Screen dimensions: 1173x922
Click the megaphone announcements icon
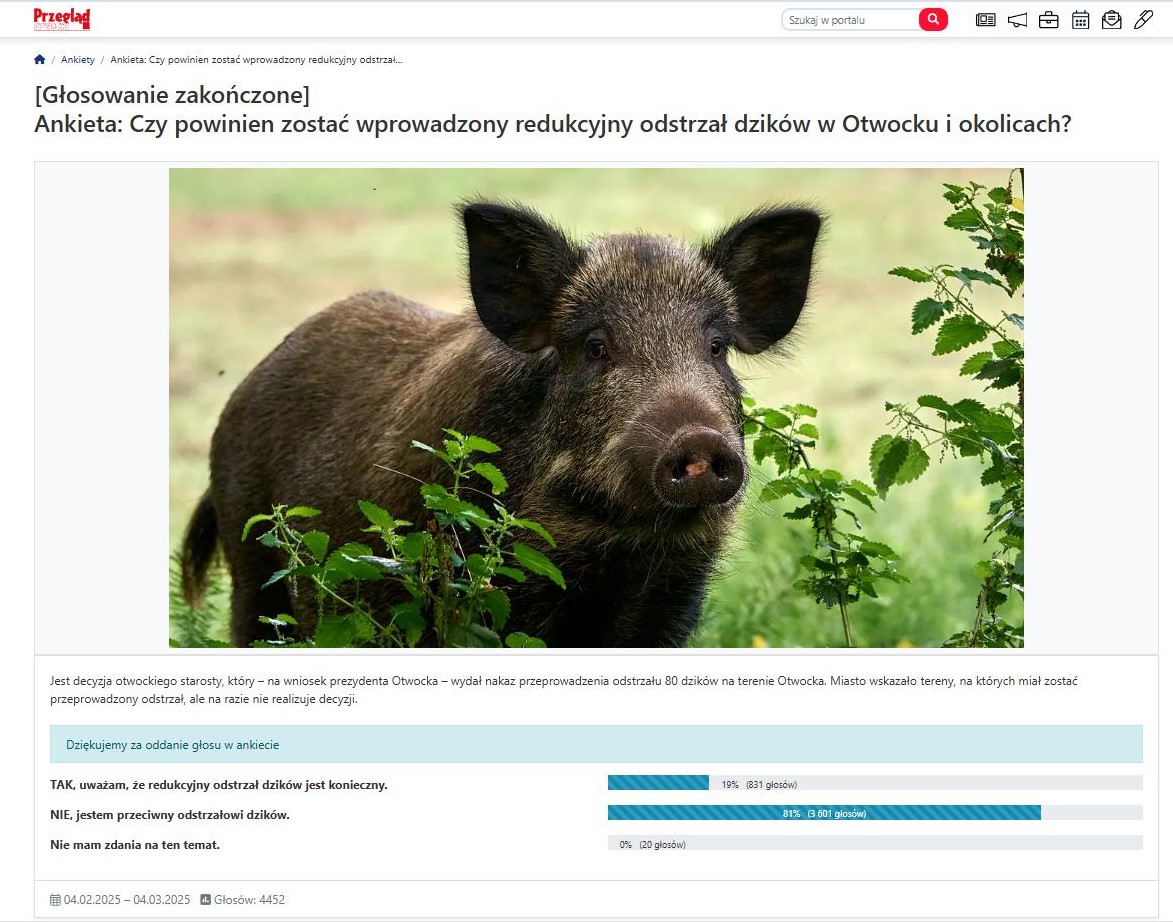(1017, 20)
